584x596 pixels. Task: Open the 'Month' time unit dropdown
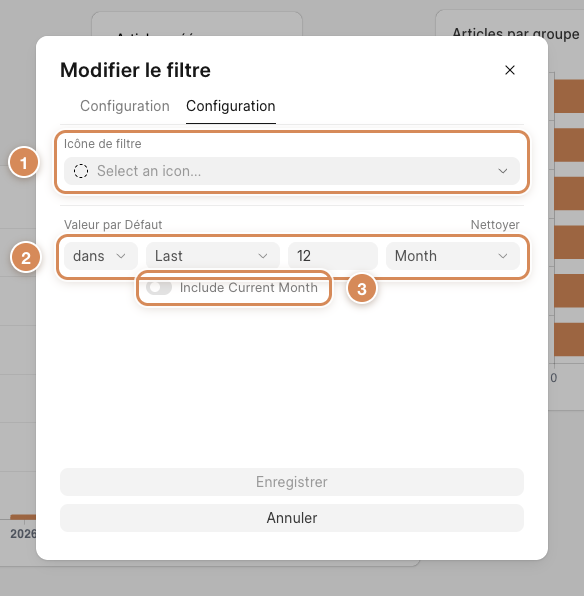point(453,256)
